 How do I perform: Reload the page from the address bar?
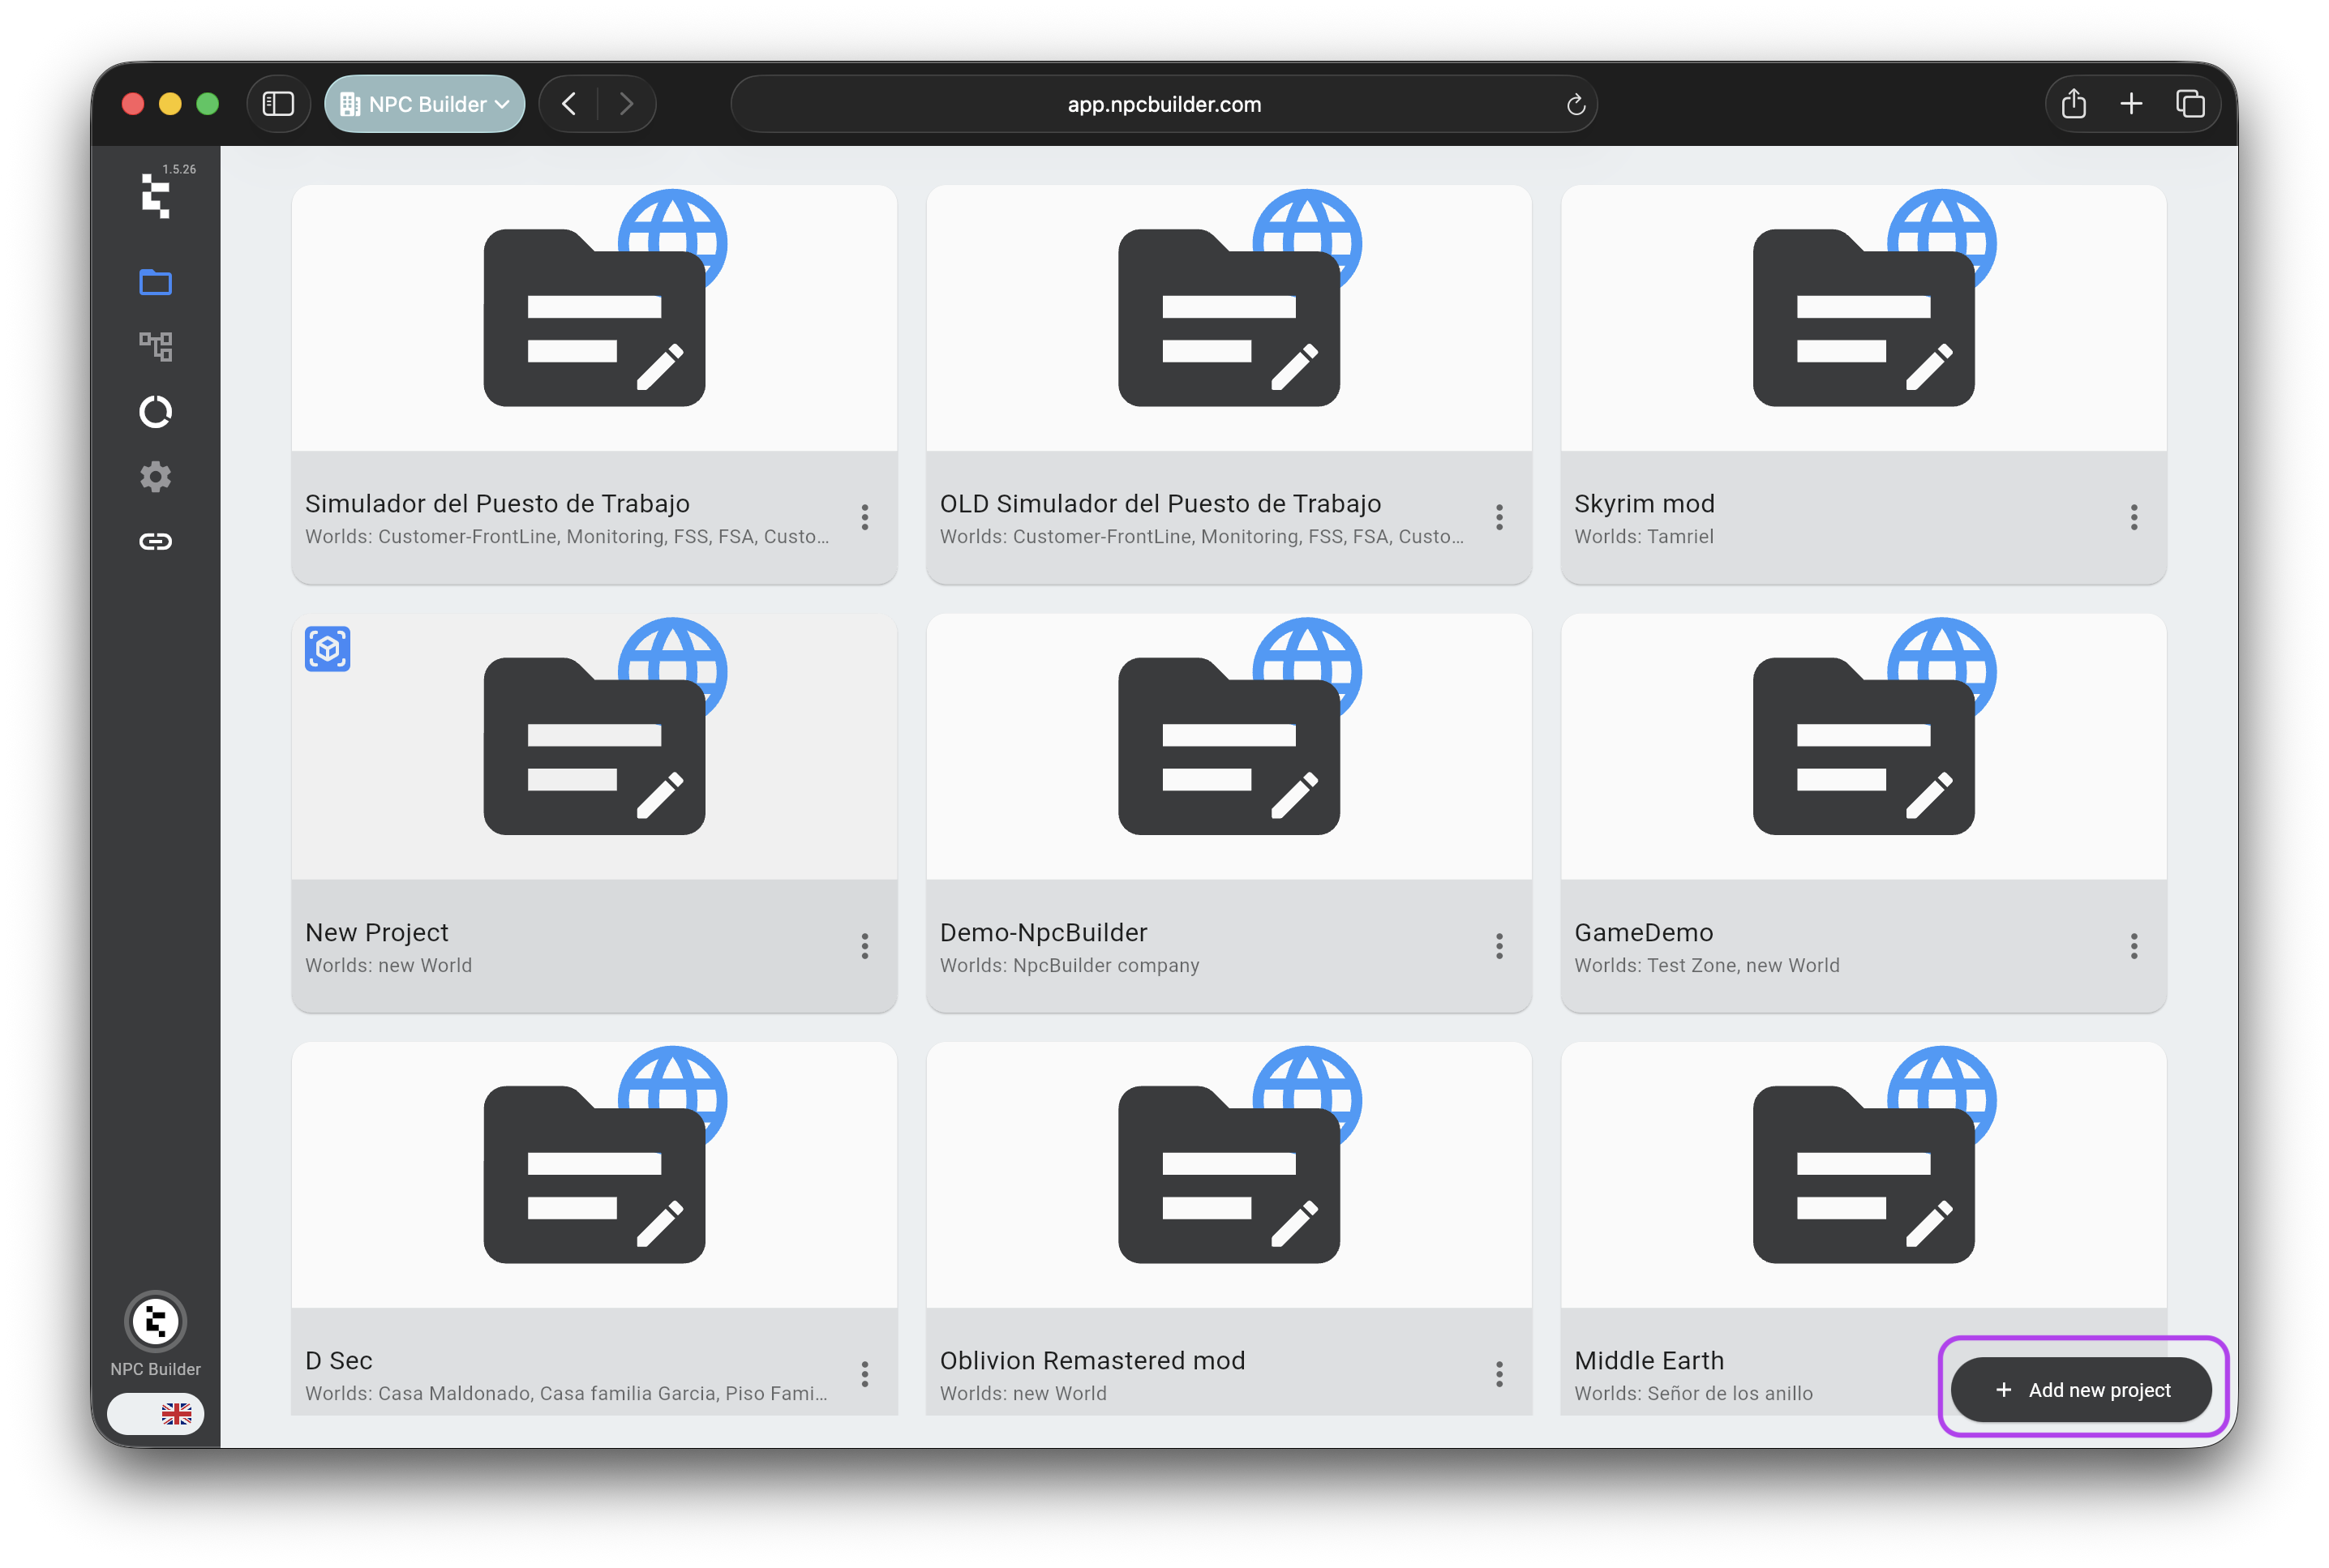(x=1575, y=104)
